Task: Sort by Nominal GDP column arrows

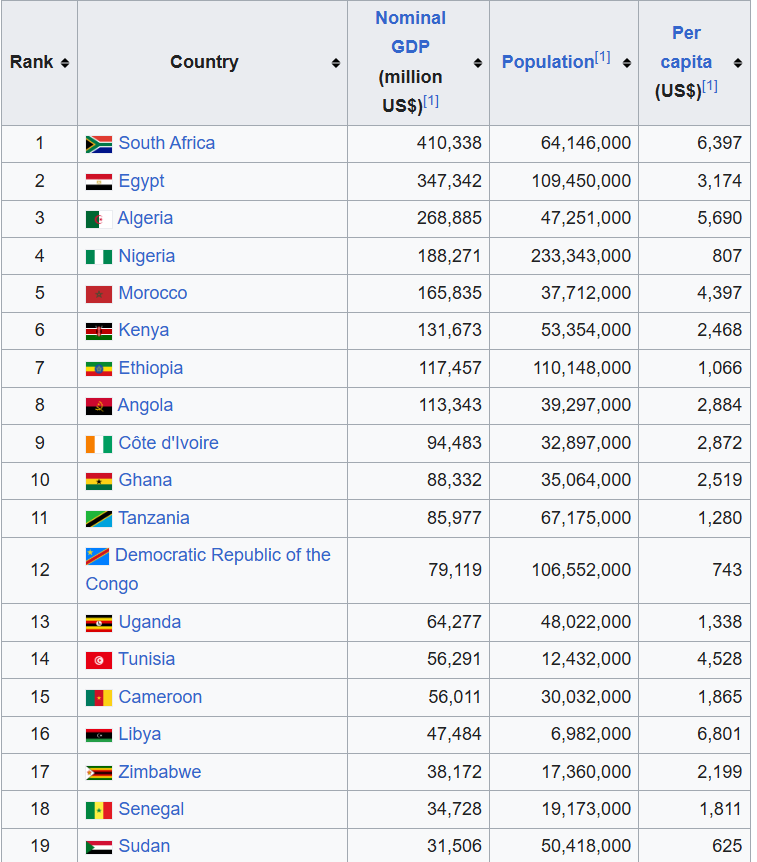Action: [478, 63]
